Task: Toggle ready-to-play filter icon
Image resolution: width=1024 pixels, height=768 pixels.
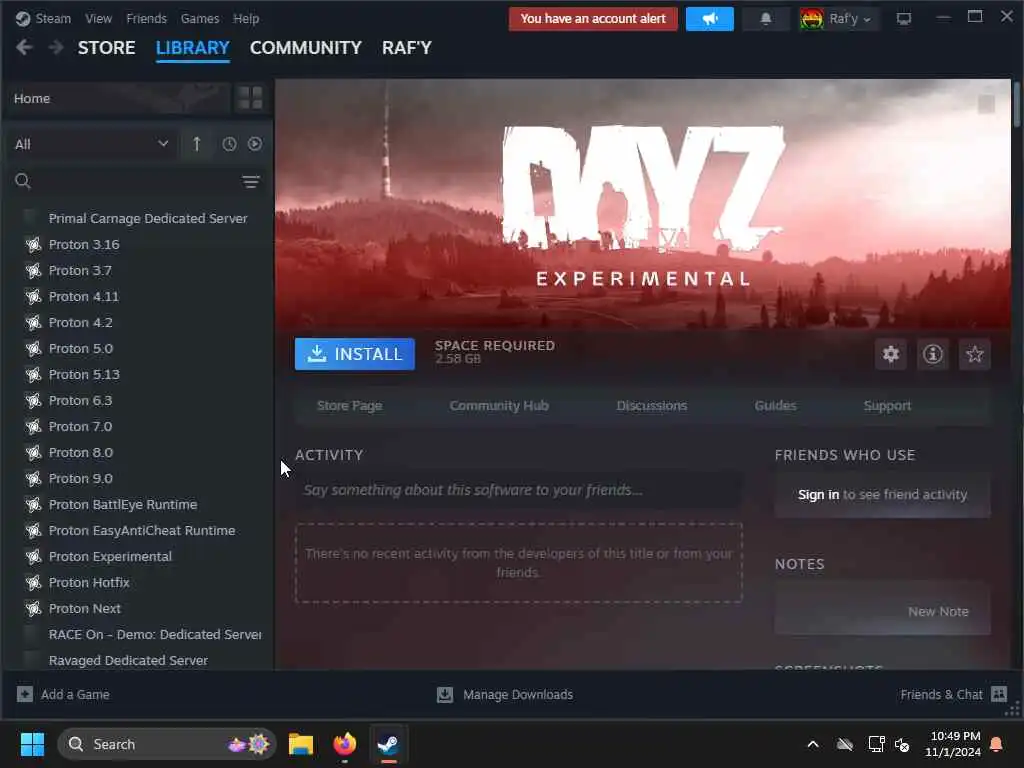Action: [x=255, y=144]
